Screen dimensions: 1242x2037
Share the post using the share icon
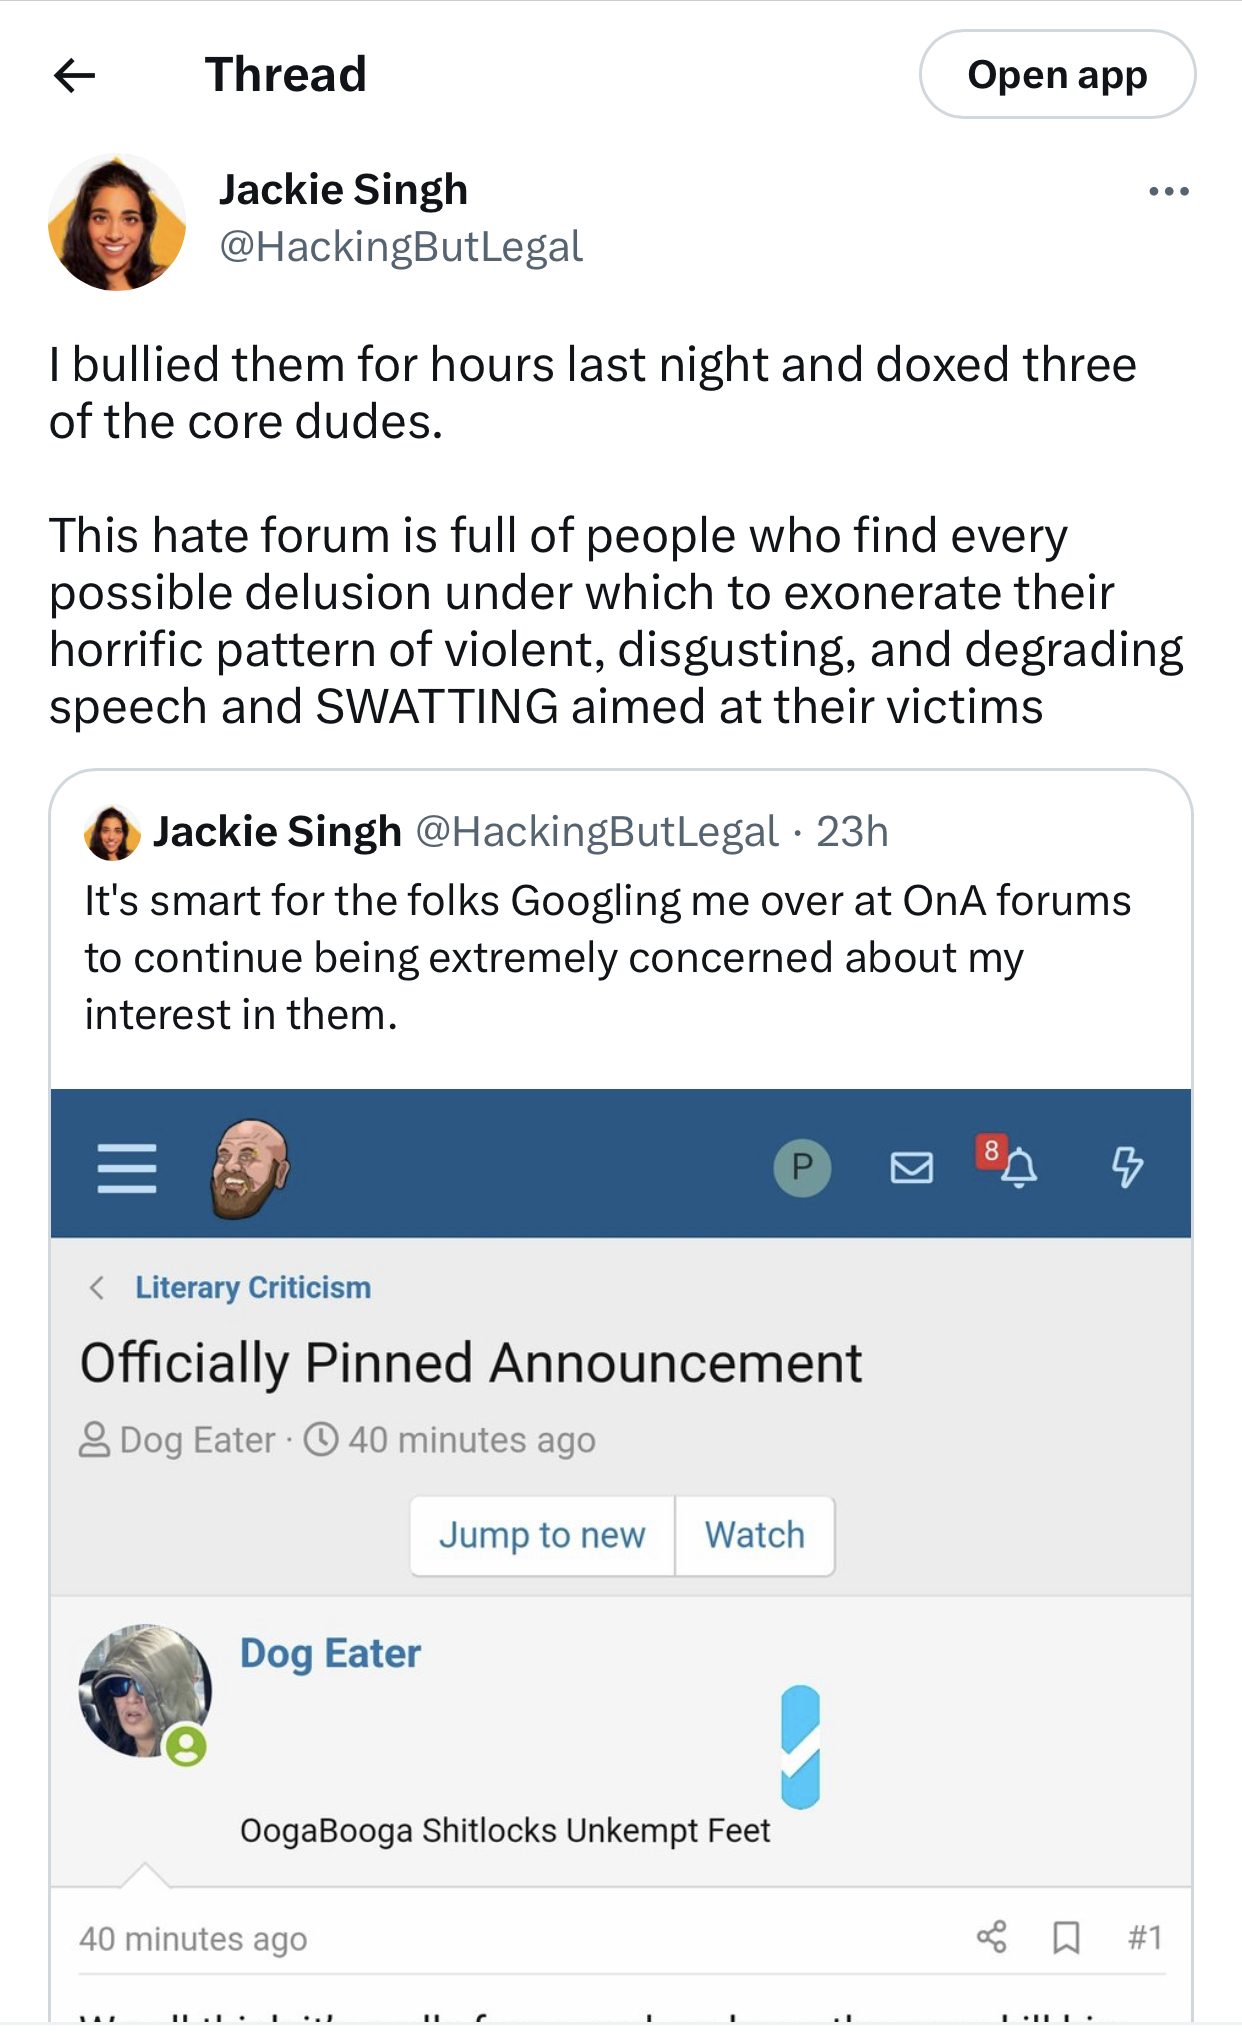(x=991, y=1937)
